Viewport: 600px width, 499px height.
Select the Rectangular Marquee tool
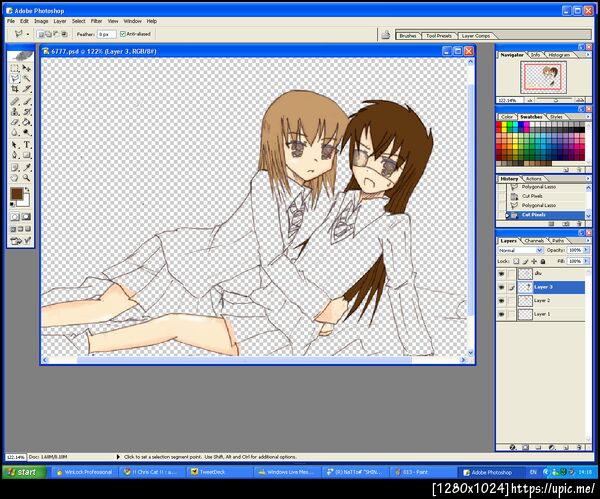pos(15,68)
